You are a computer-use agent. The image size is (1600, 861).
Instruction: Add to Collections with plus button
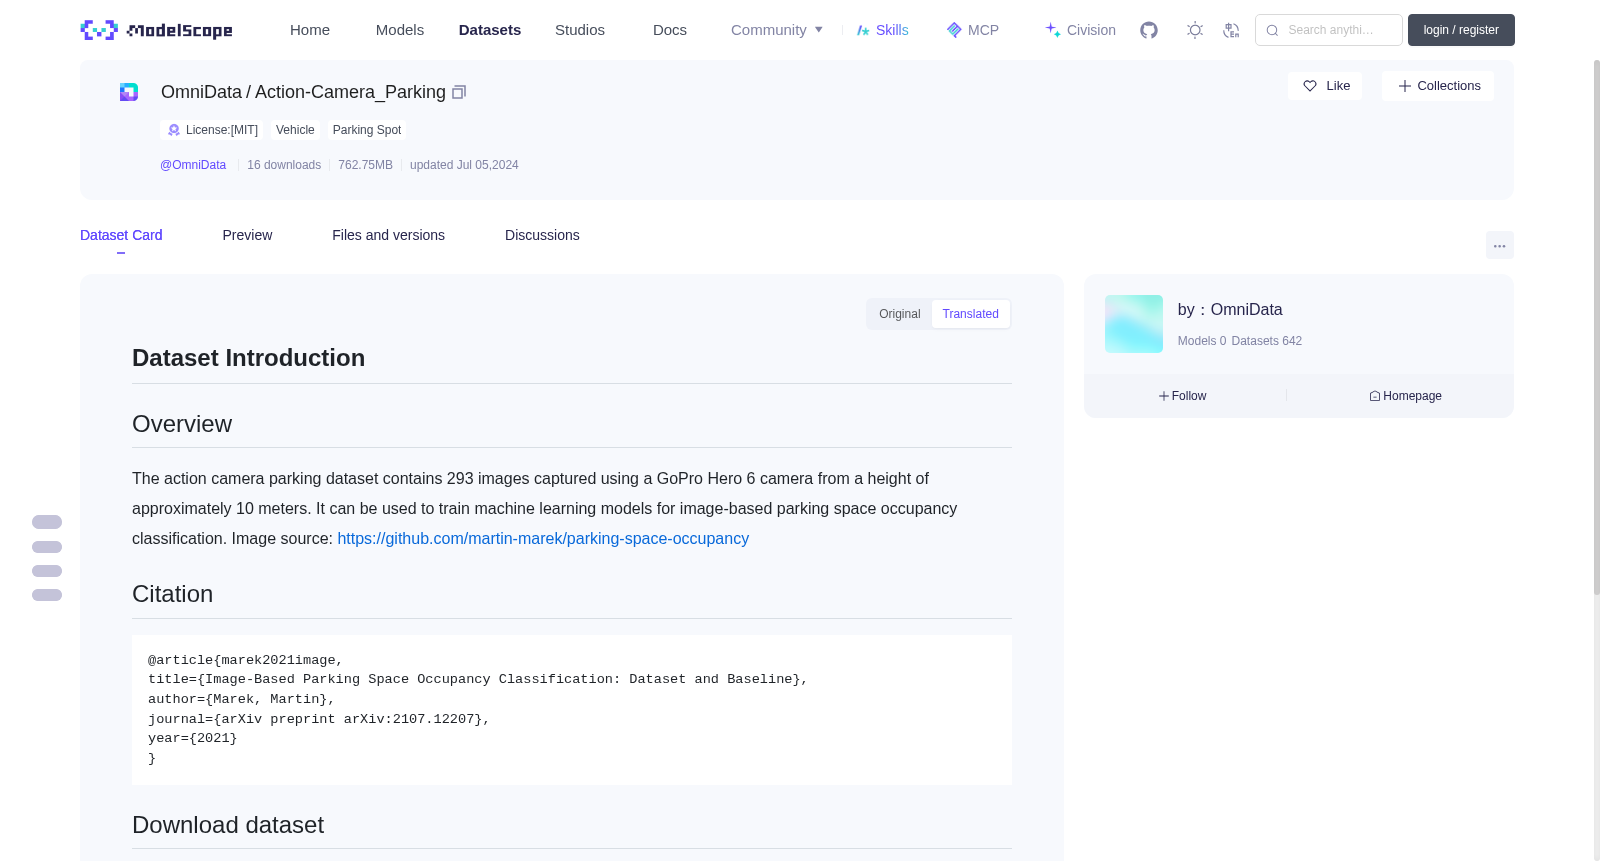point(1438,86)
